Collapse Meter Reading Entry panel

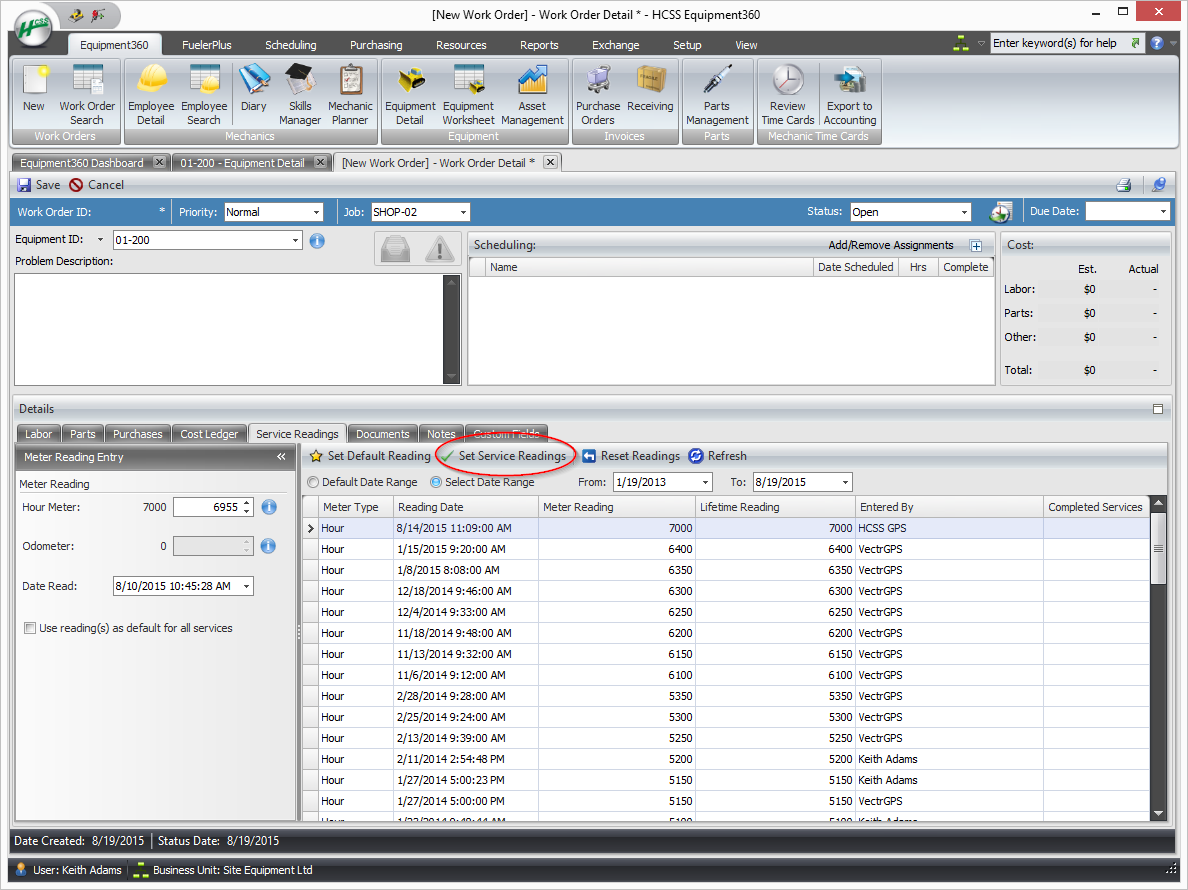click(281, 457)
